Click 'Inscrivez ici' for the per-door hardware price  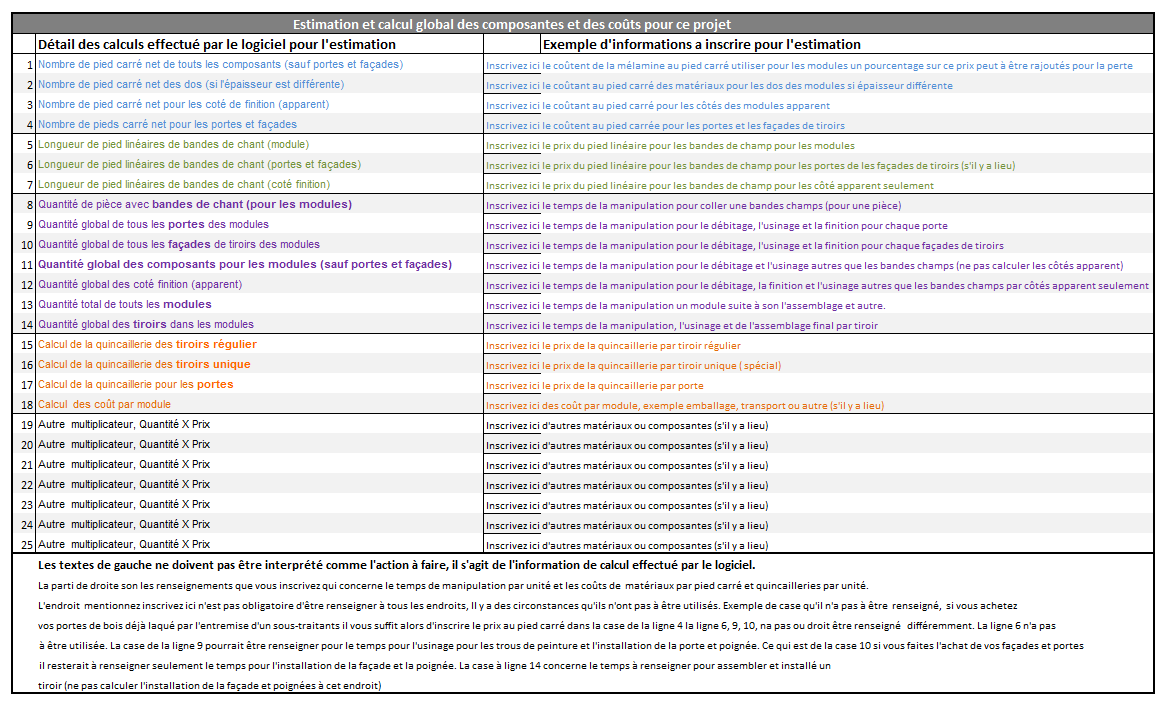point(512,385)
